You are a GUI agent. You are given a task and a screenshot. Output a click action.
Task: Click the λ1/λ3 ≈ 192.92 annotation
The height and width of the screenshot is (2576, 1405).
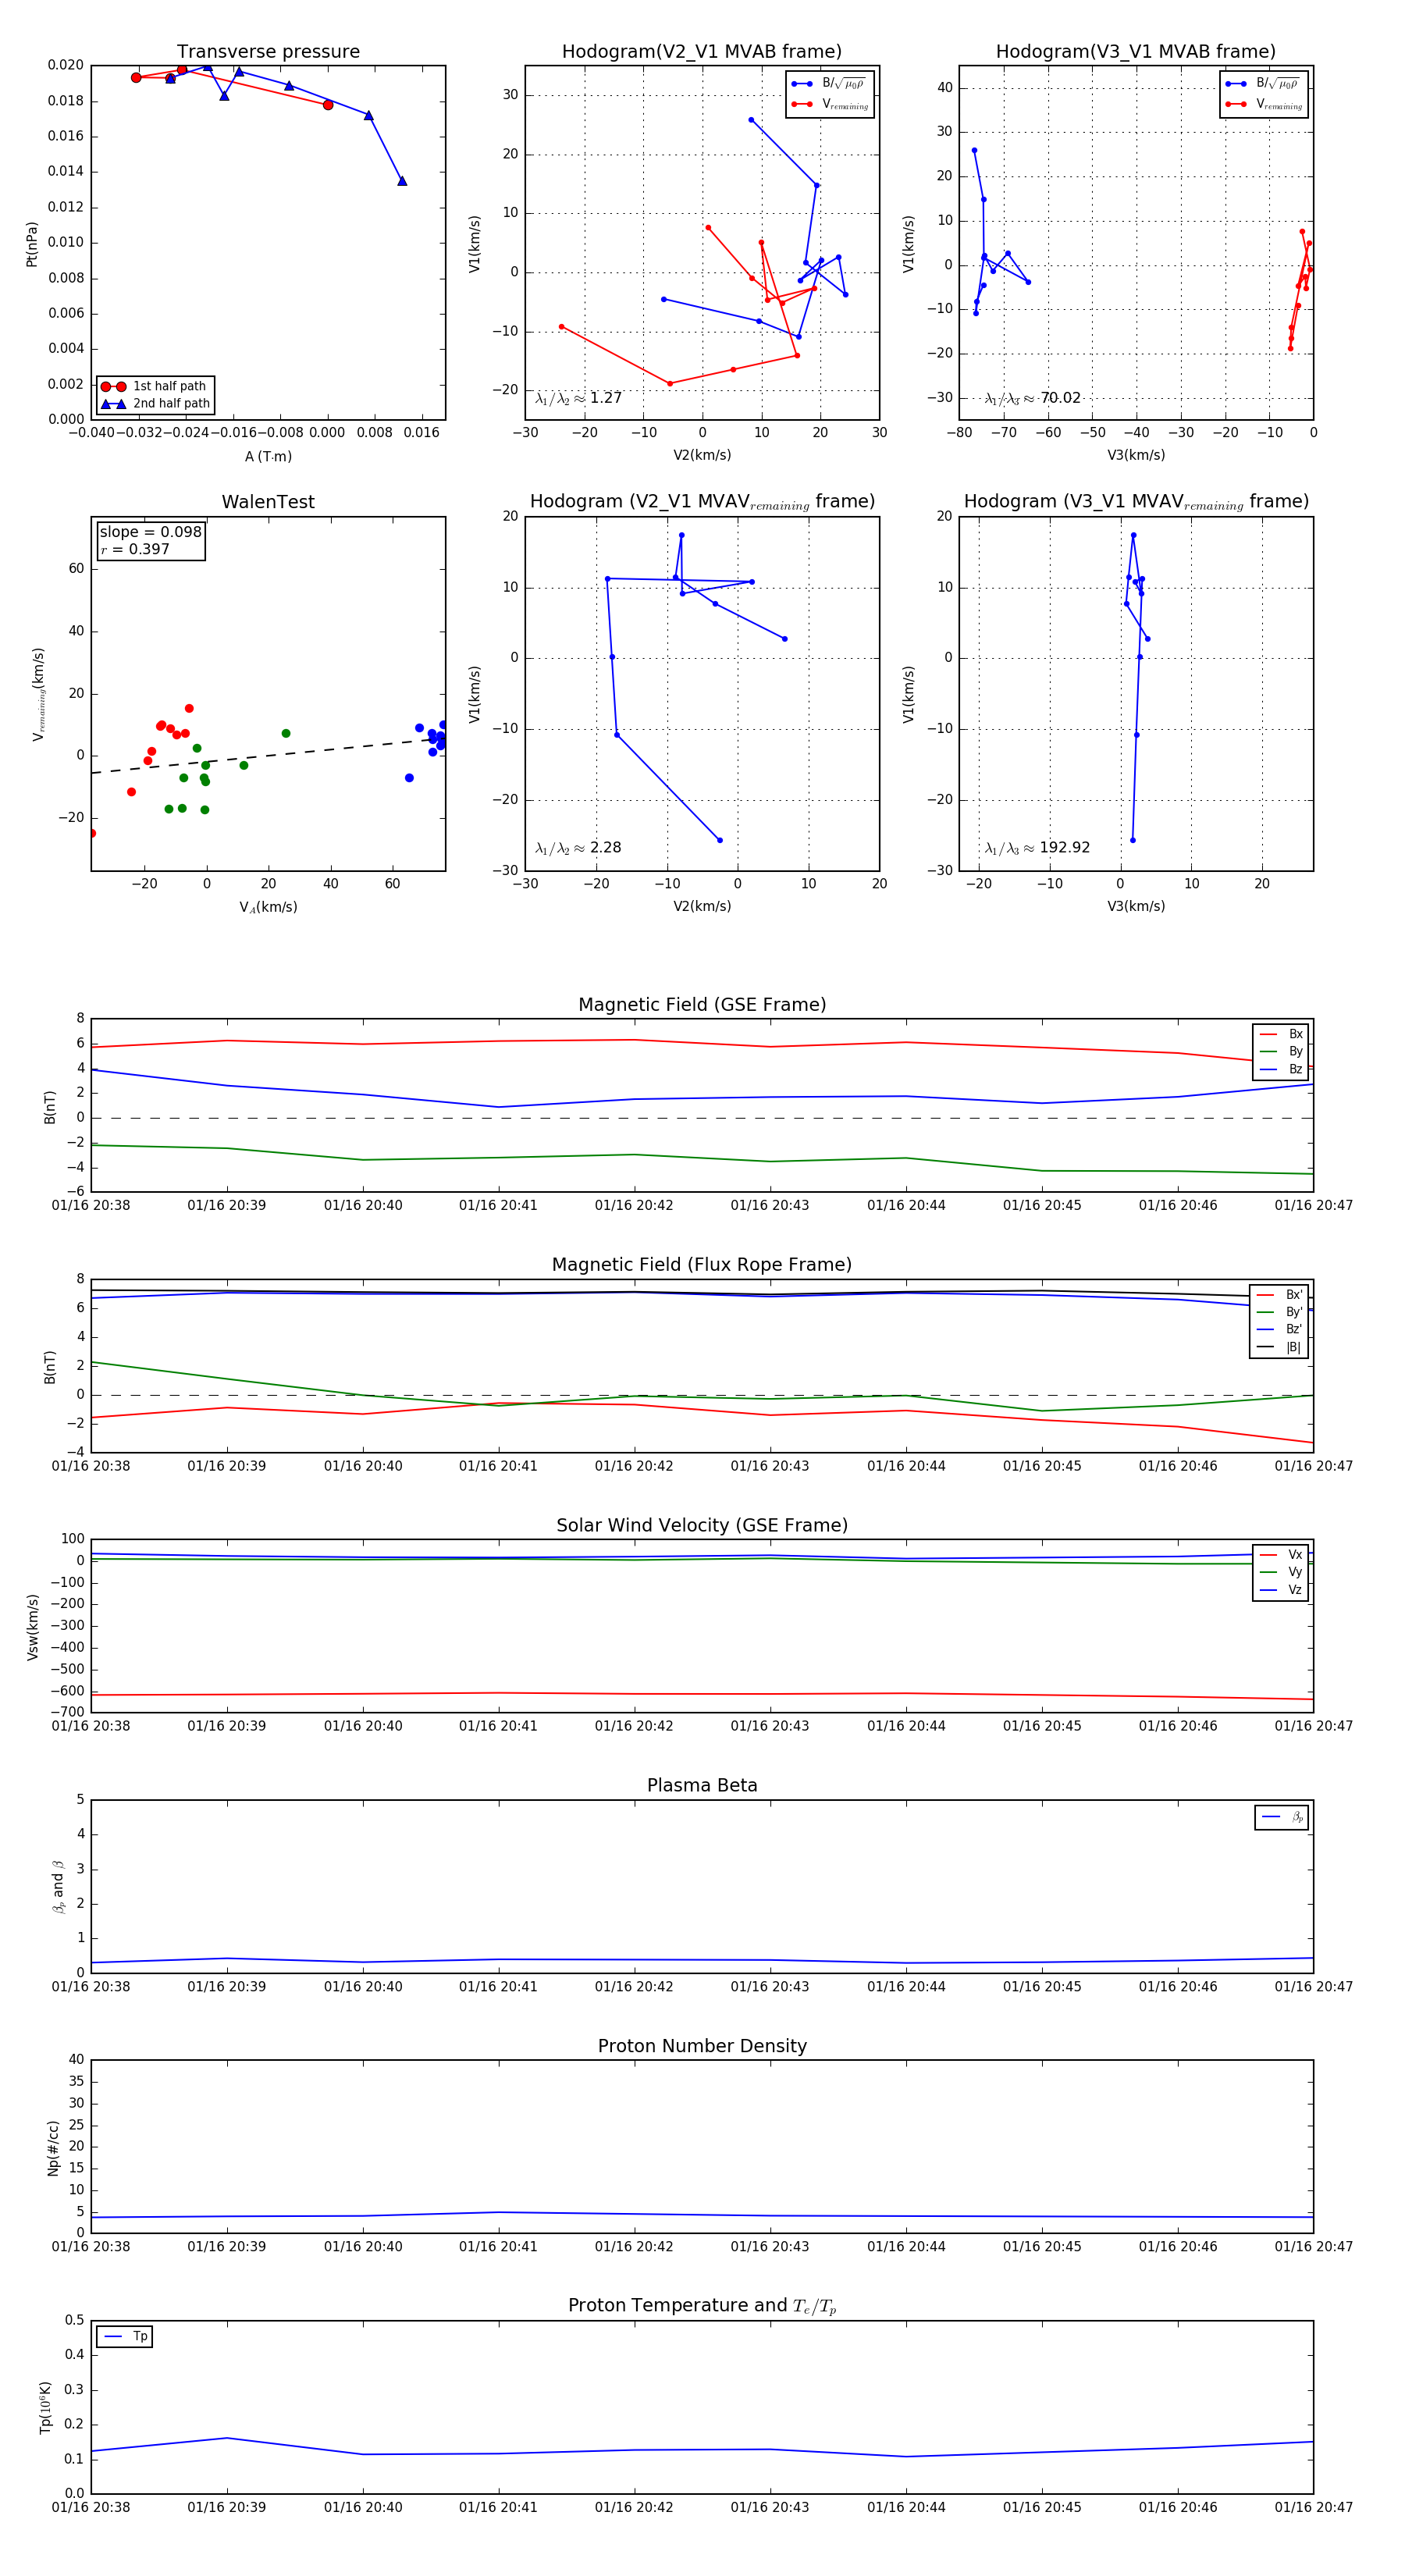click(x=1038, y=848)
